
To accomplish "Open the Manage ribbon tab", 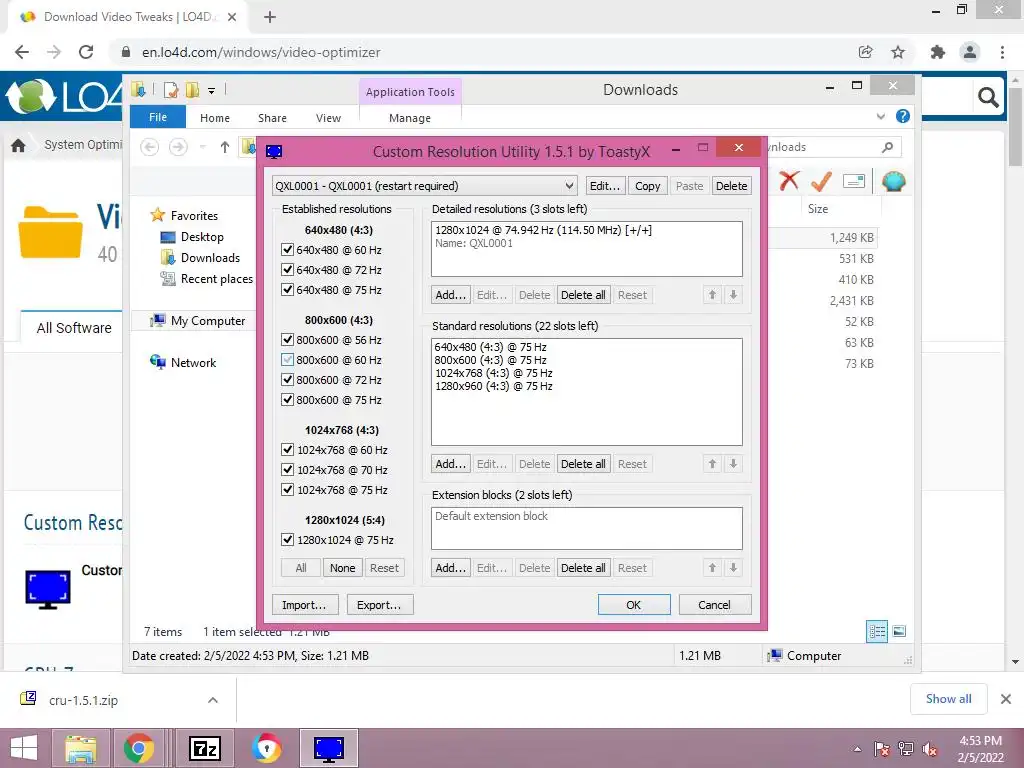I will pos(410,118).
